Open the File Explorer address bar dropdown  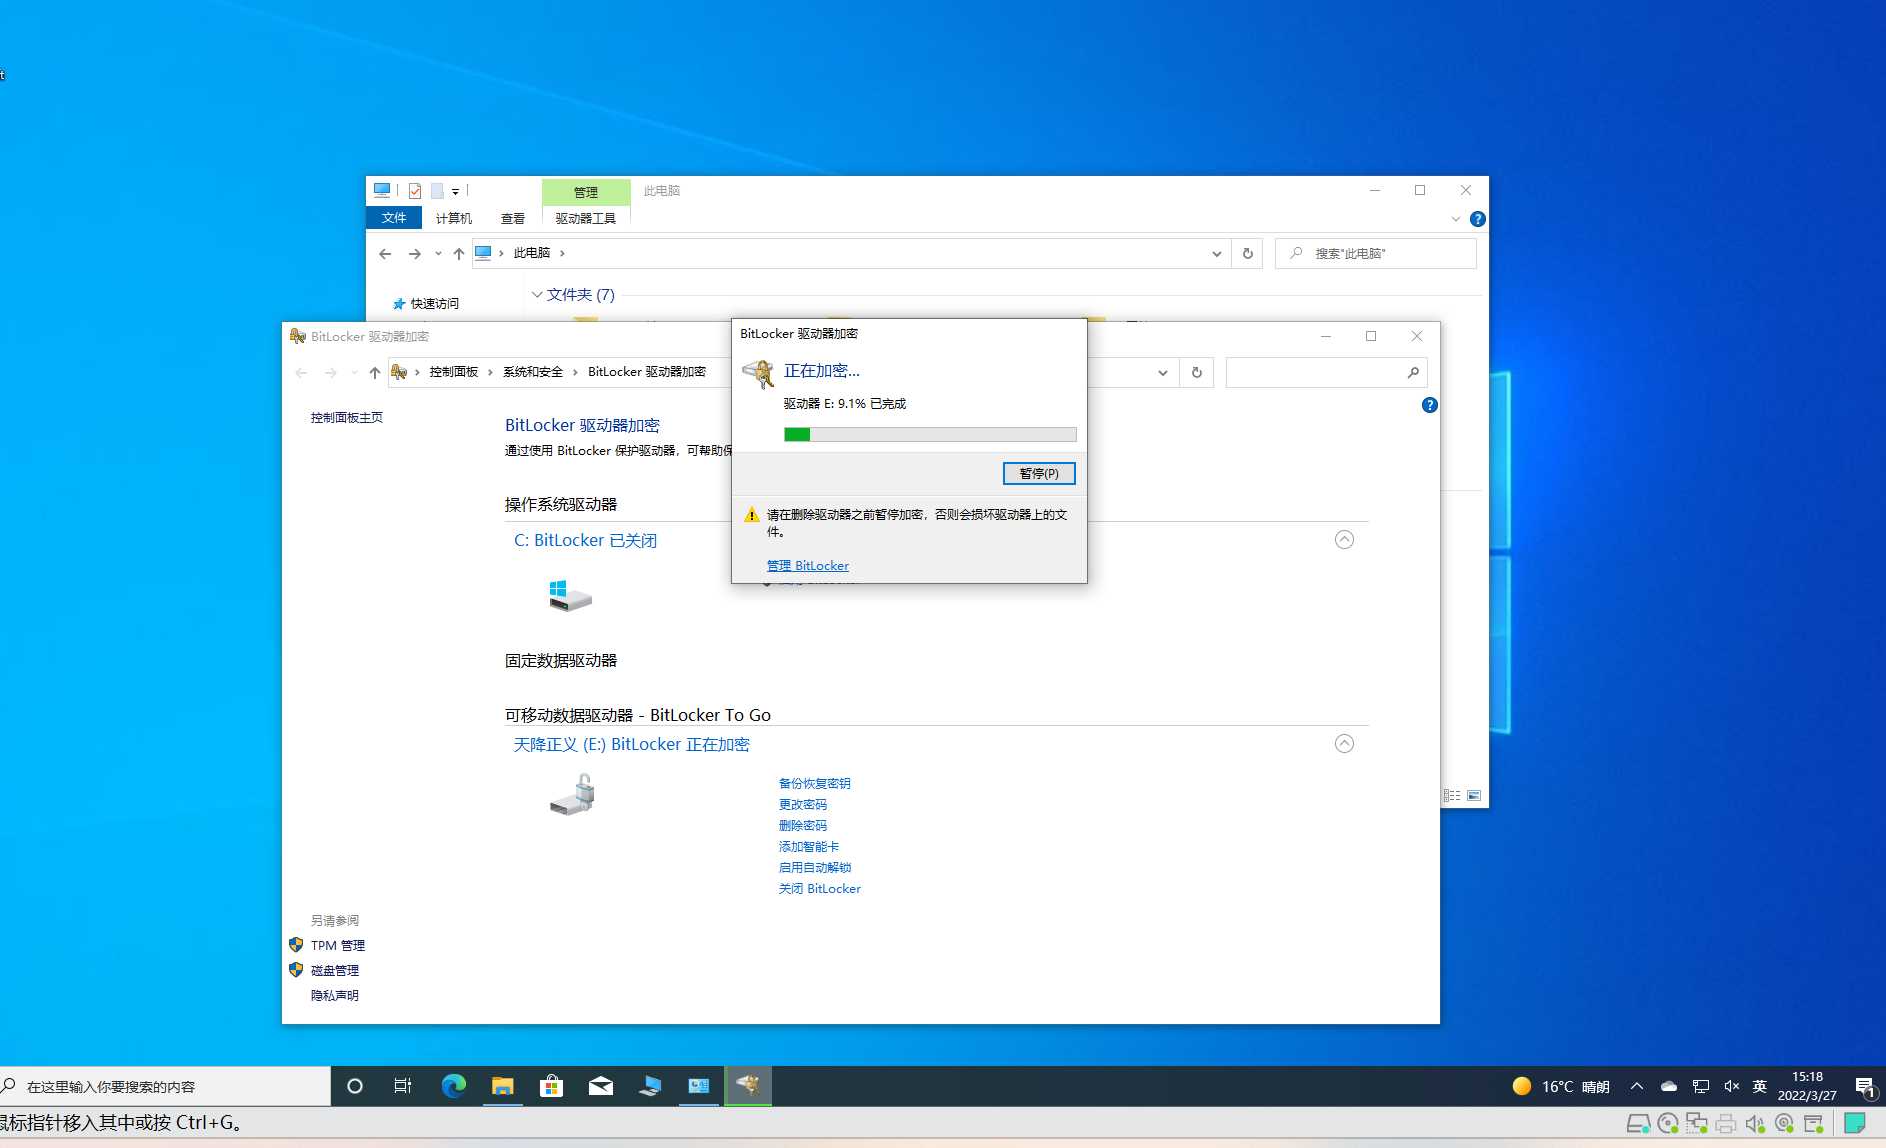coord(1216,254)
